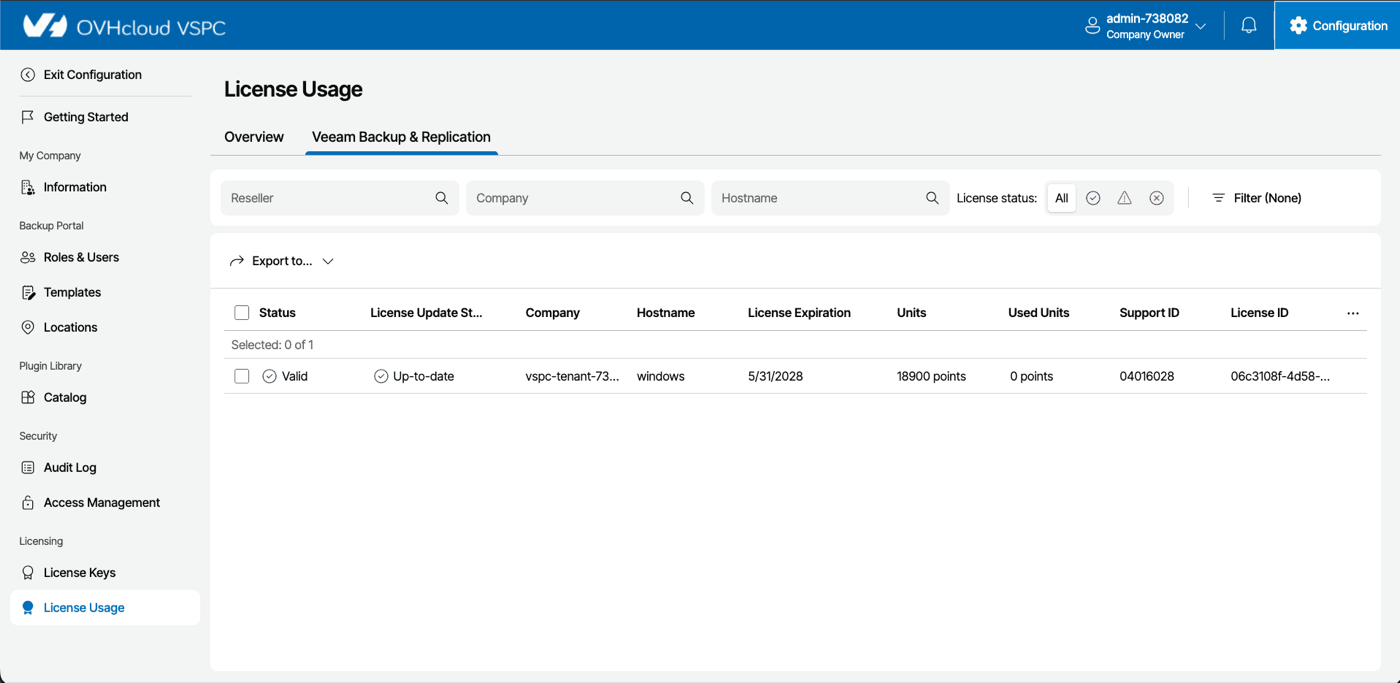
Task: Click the Valid status check icon
Action: (x=269, y=376)
